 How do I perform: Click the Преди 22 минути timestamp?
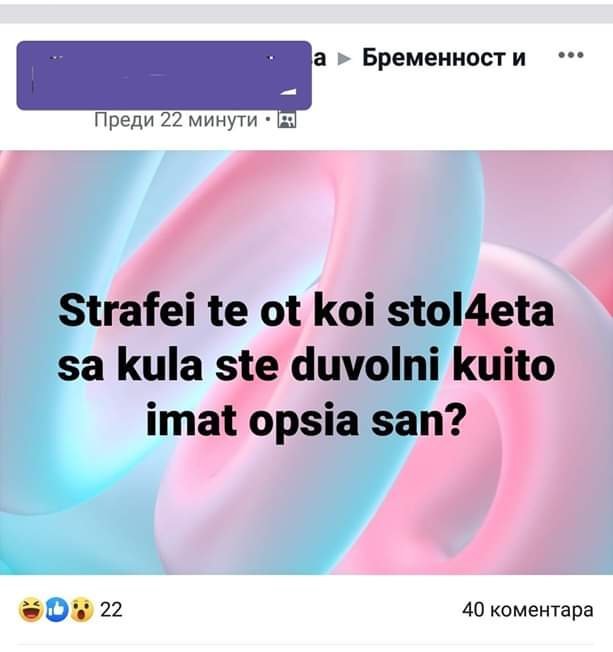tap(176, 120)
